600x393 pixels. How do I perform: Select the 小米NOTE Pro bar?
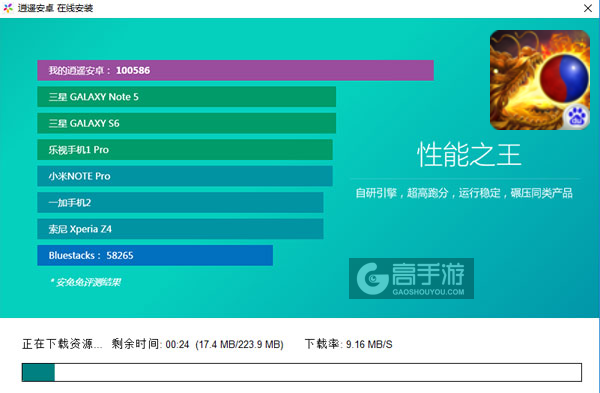tap(185, 176)
